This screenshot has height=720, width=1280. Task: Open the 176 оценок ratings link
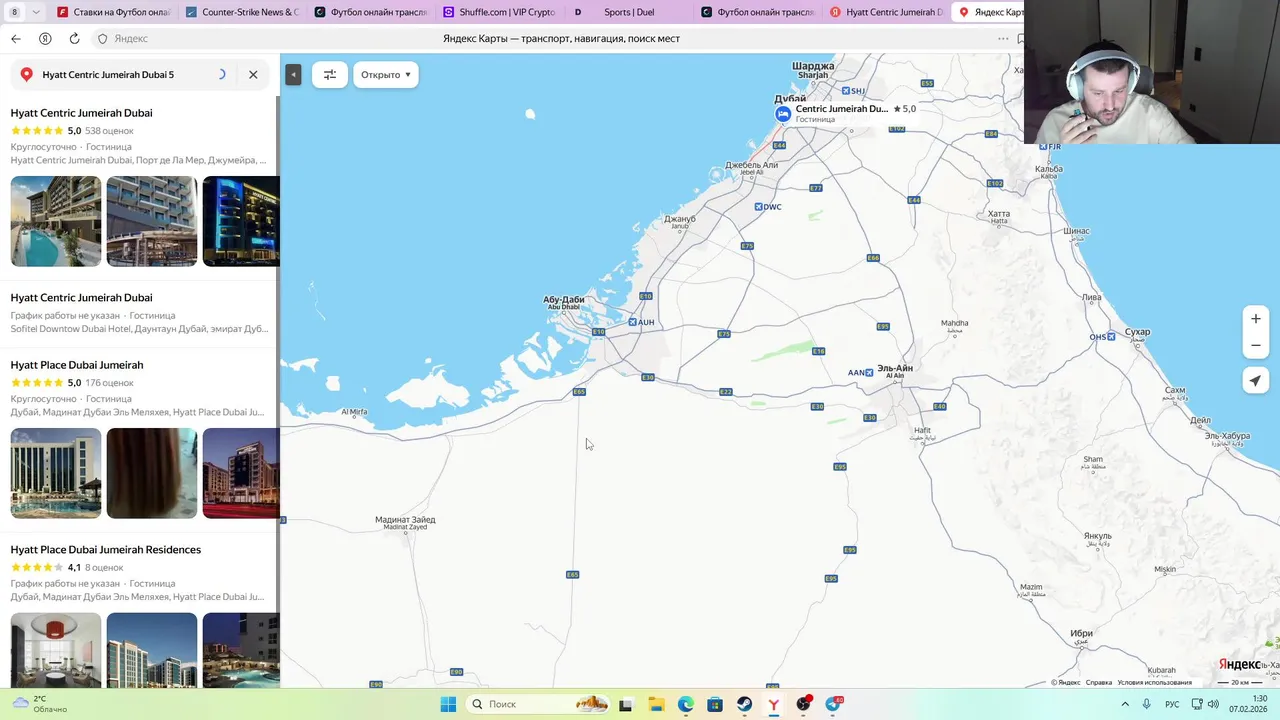pos(109,383)
